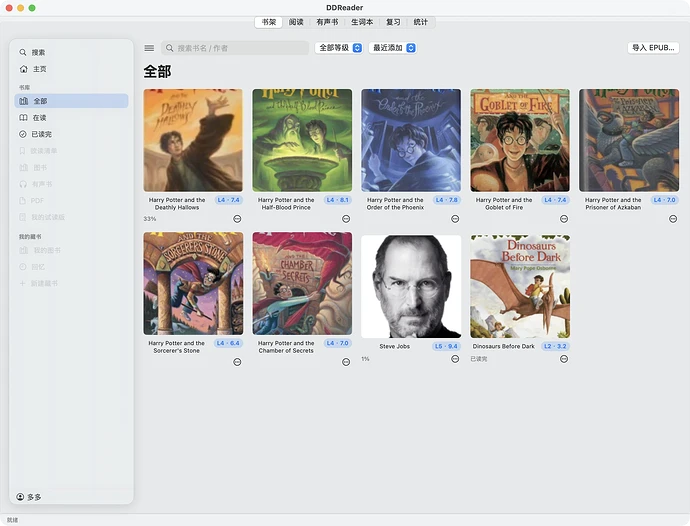Open the 多多 user profile icon
Viewport: 690px width, 526px height.
(x=20, y=497)
